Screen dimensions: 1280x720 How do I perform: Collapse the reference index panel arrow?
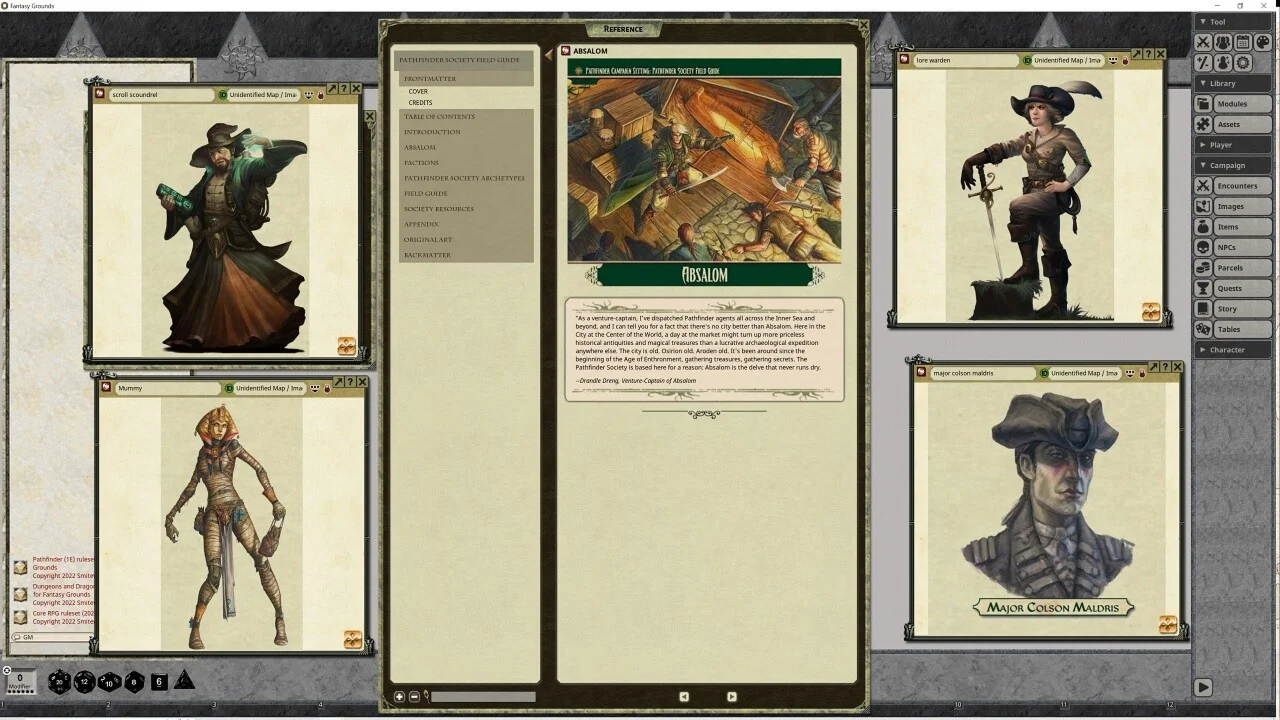[x=548, y=55]
